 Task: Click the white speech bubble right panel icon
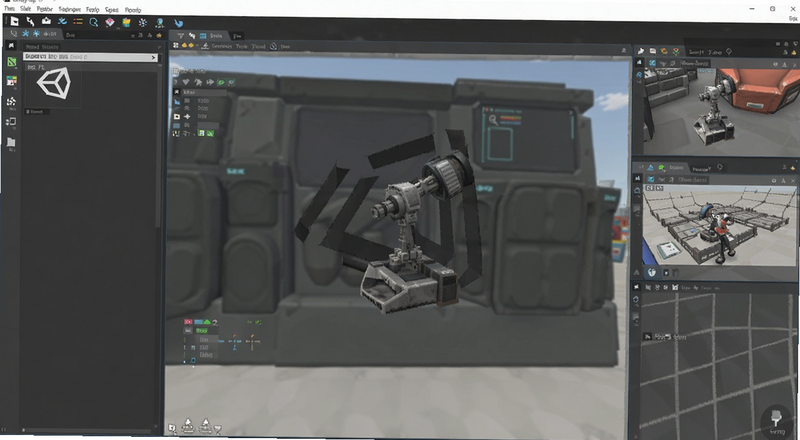(653, 51)
